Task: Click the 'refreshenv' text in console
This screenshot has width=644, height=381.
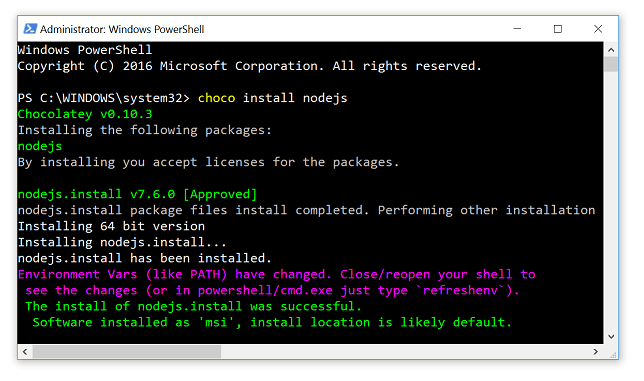Action: [460, 290]
